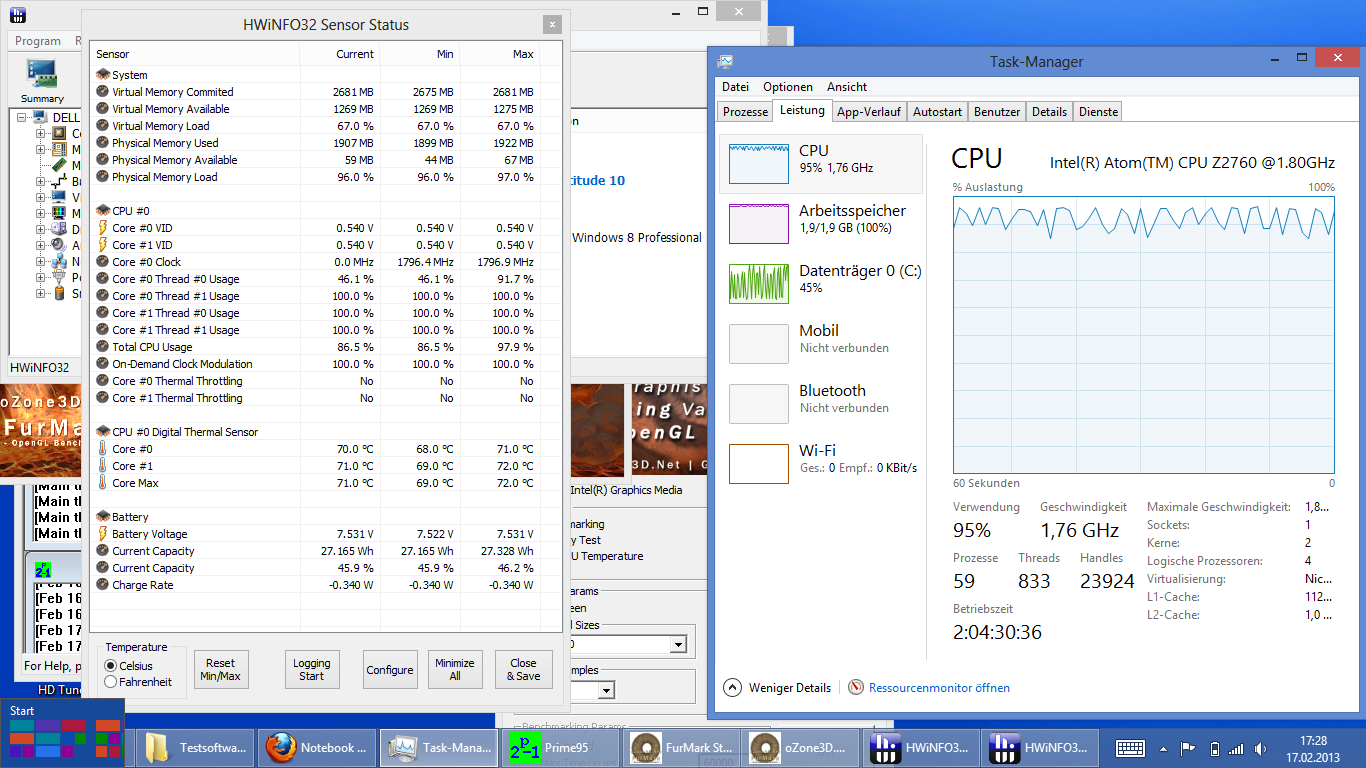Expand the network node in HWiNFO32 tree
This screenshot has width=1366, height=768.
click(41, 261)
